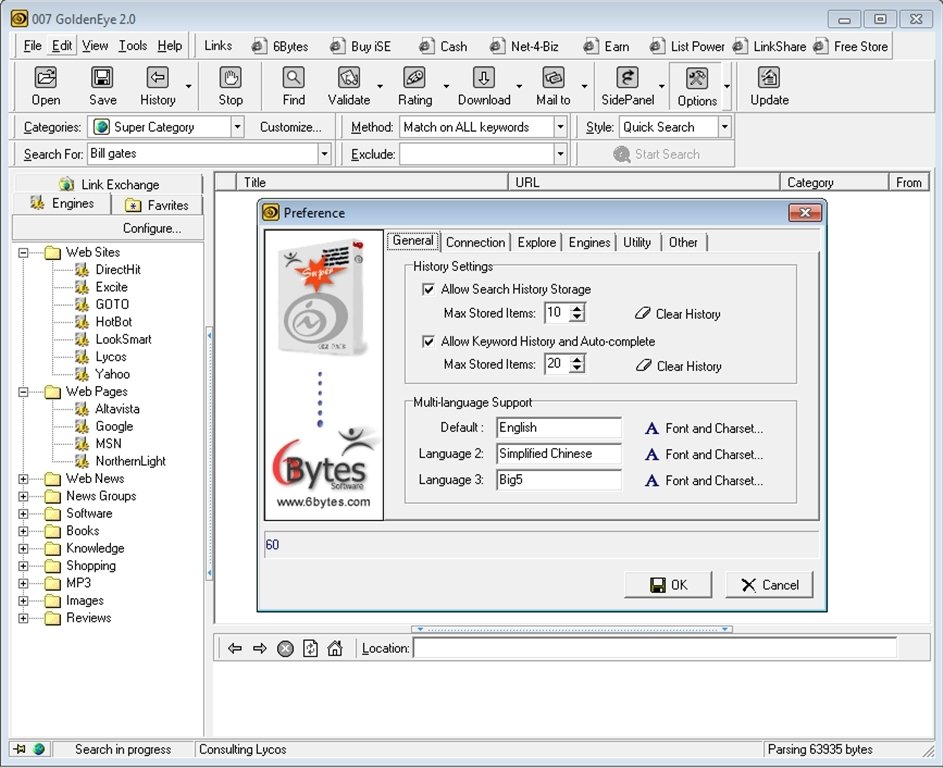The height and width of the screenshot is (768, 943).
Task: Click the Buy iSE link icon
Action: tap(337, 46)
